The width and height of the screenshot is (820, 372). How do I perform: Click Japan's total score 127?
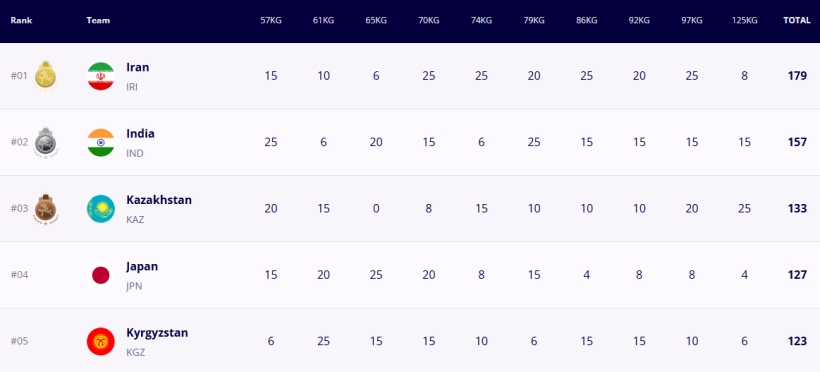(797, 275)
